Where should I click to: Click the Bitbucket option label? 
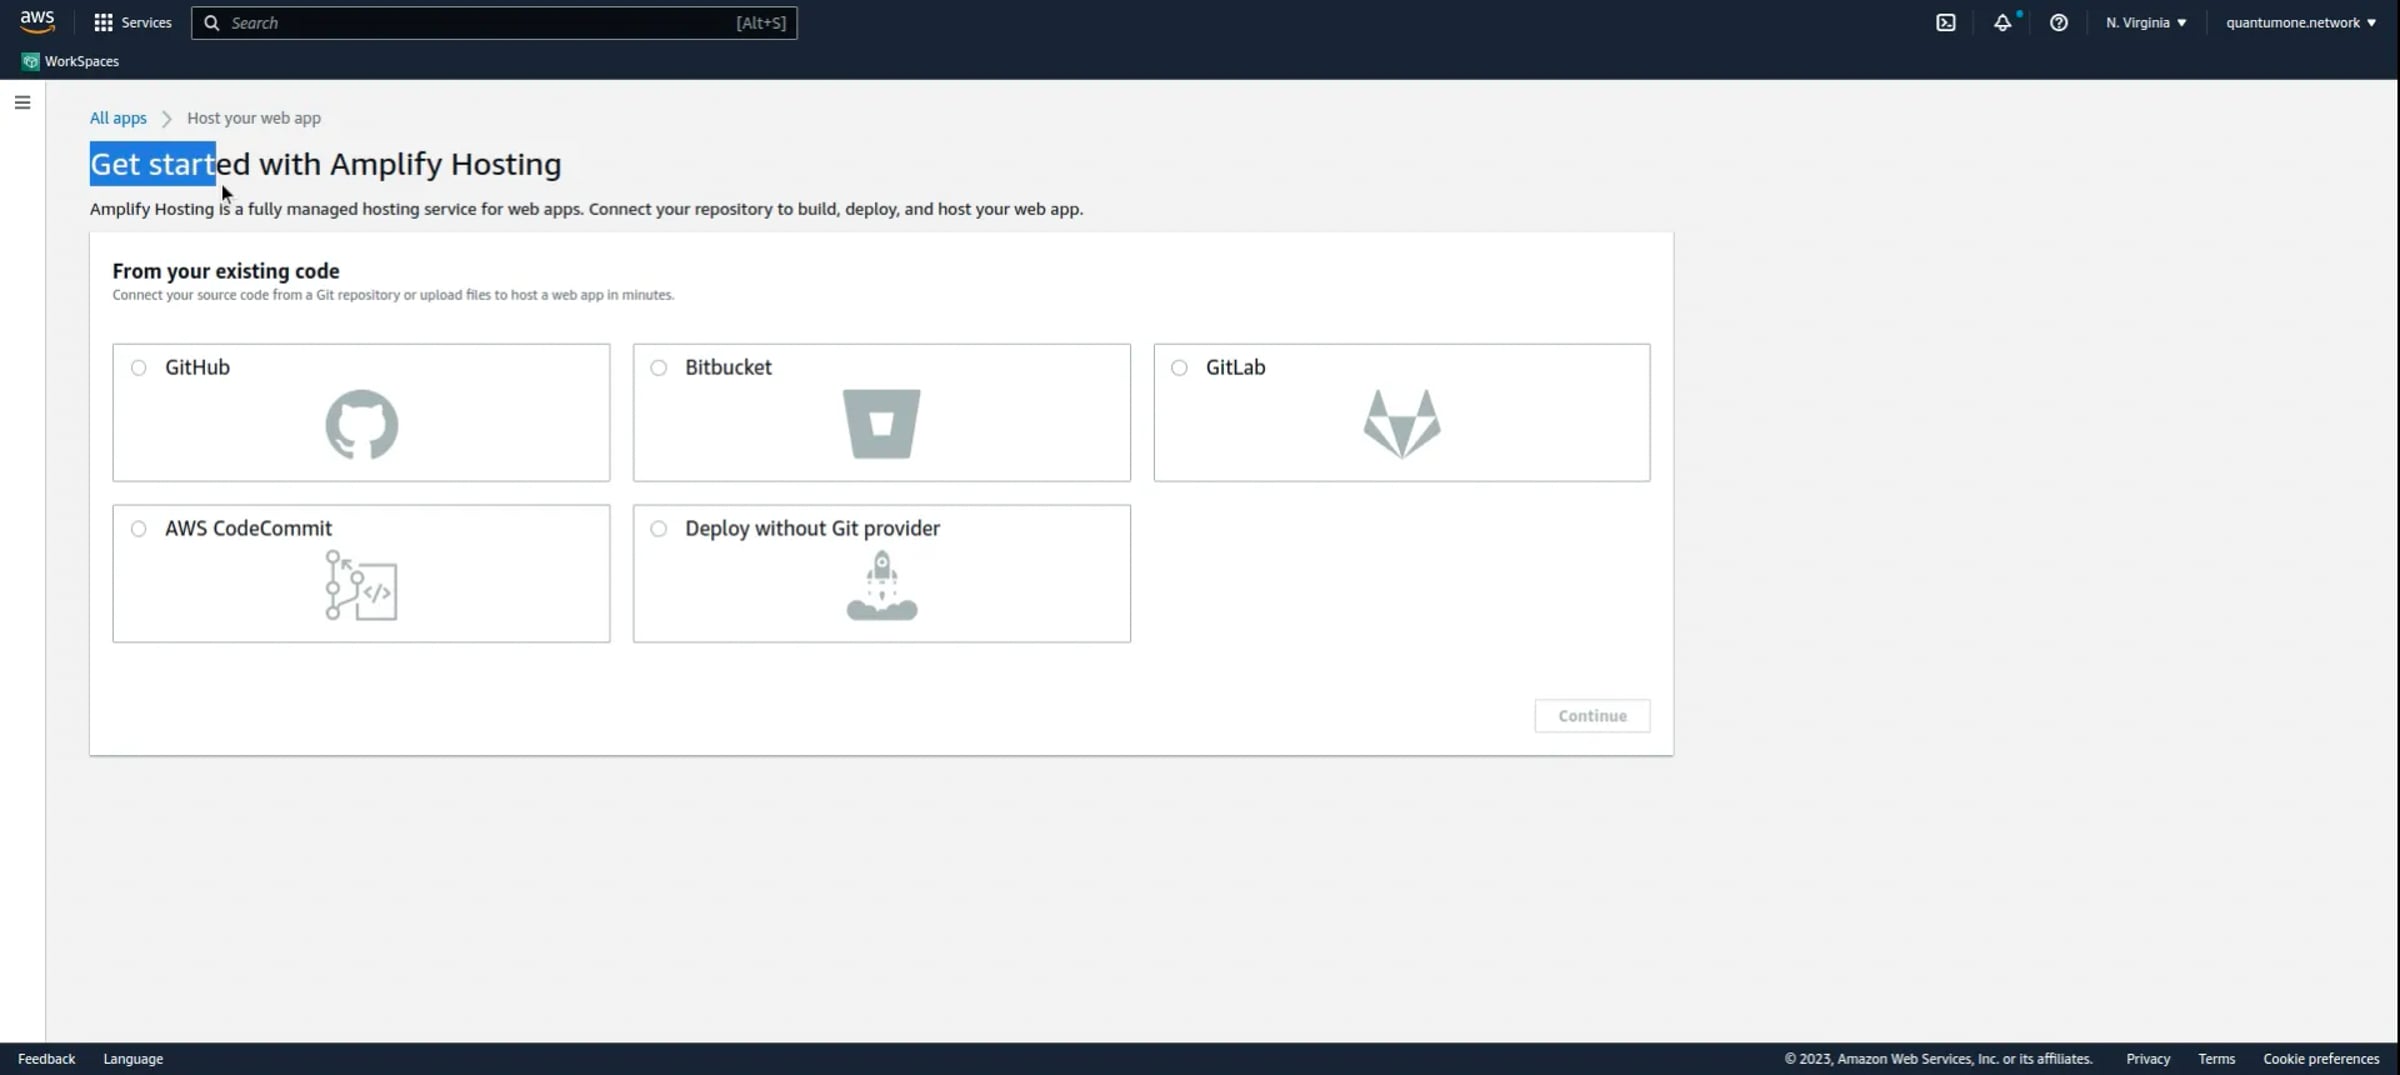pyautogui.click(x=728, y=367)
